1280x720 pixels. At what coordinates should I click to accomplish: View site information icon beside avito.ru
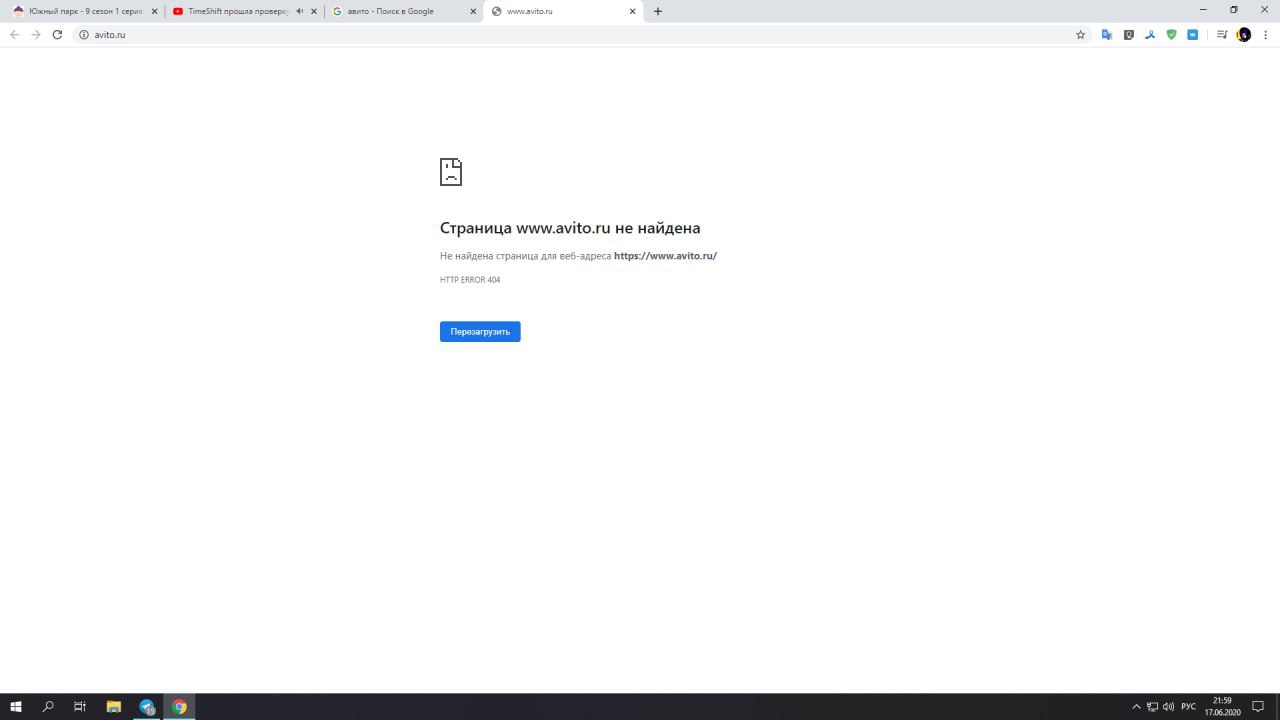tap(84, 34)
